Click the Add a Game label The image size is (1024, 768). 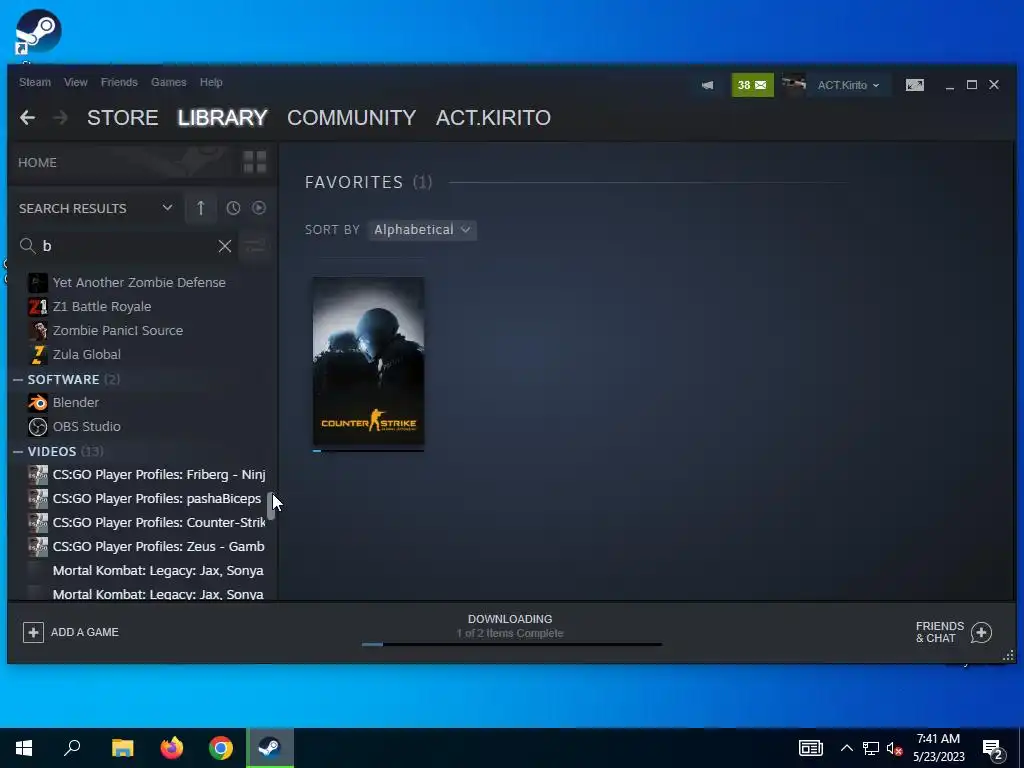pos(85,632)
